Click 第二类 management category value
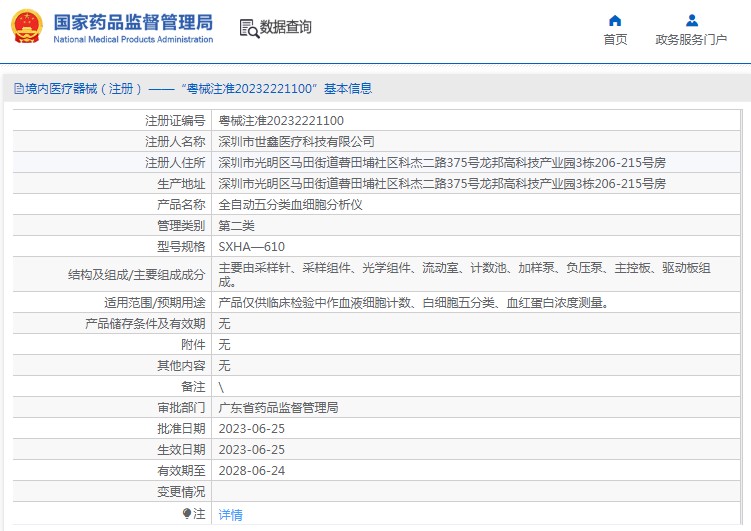The image size is (751, 531). click(x=237, y=226)
